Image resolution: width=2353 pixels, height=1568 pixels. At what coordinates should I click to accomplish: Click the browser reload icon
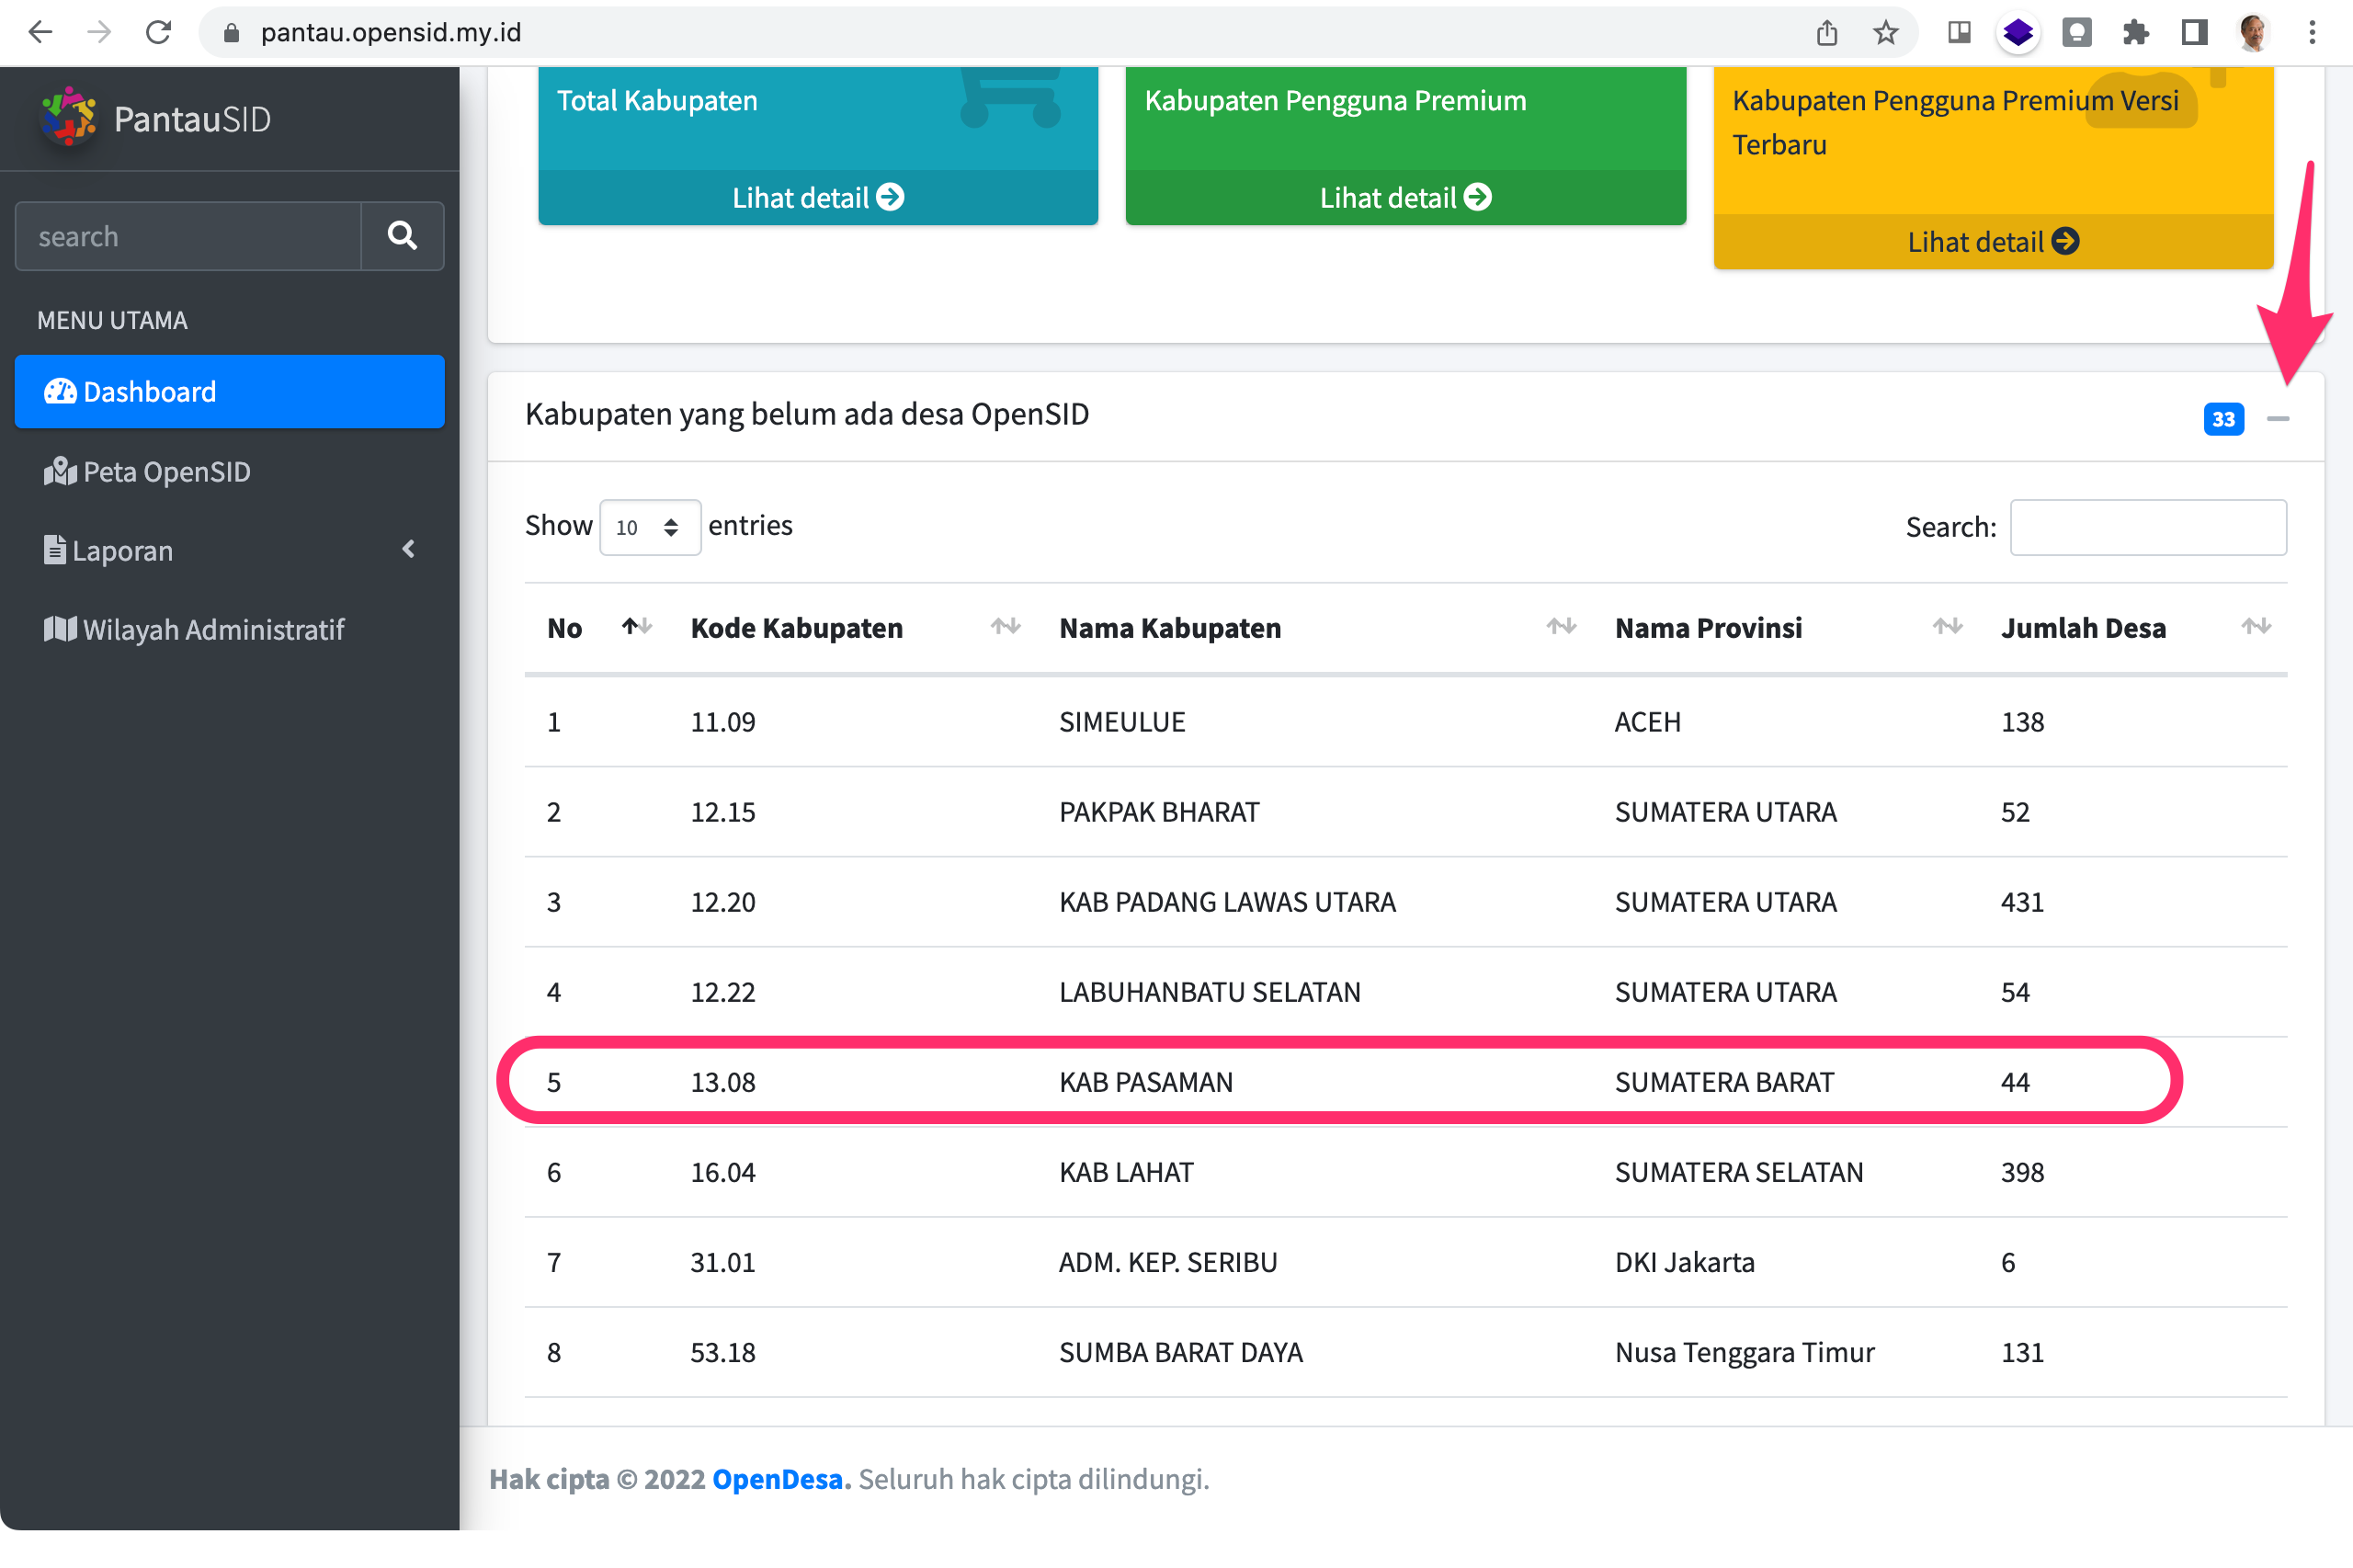point(159,31)
